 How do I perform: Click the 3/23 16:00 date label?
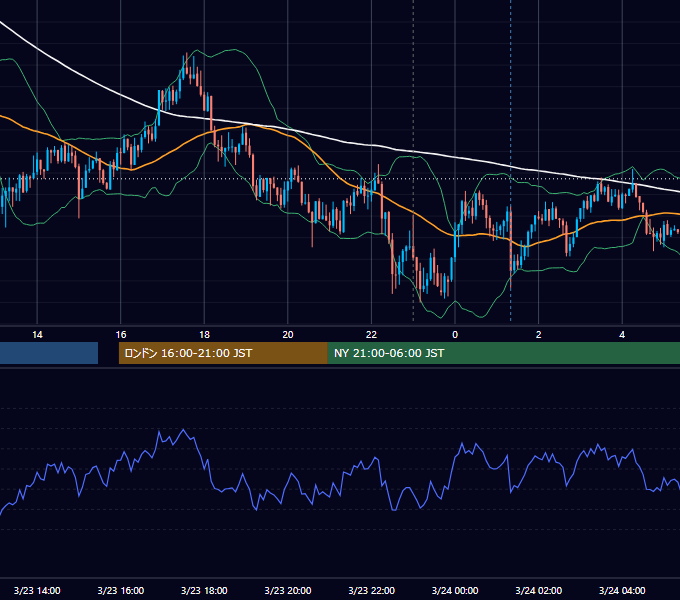[x=121, y=590]
